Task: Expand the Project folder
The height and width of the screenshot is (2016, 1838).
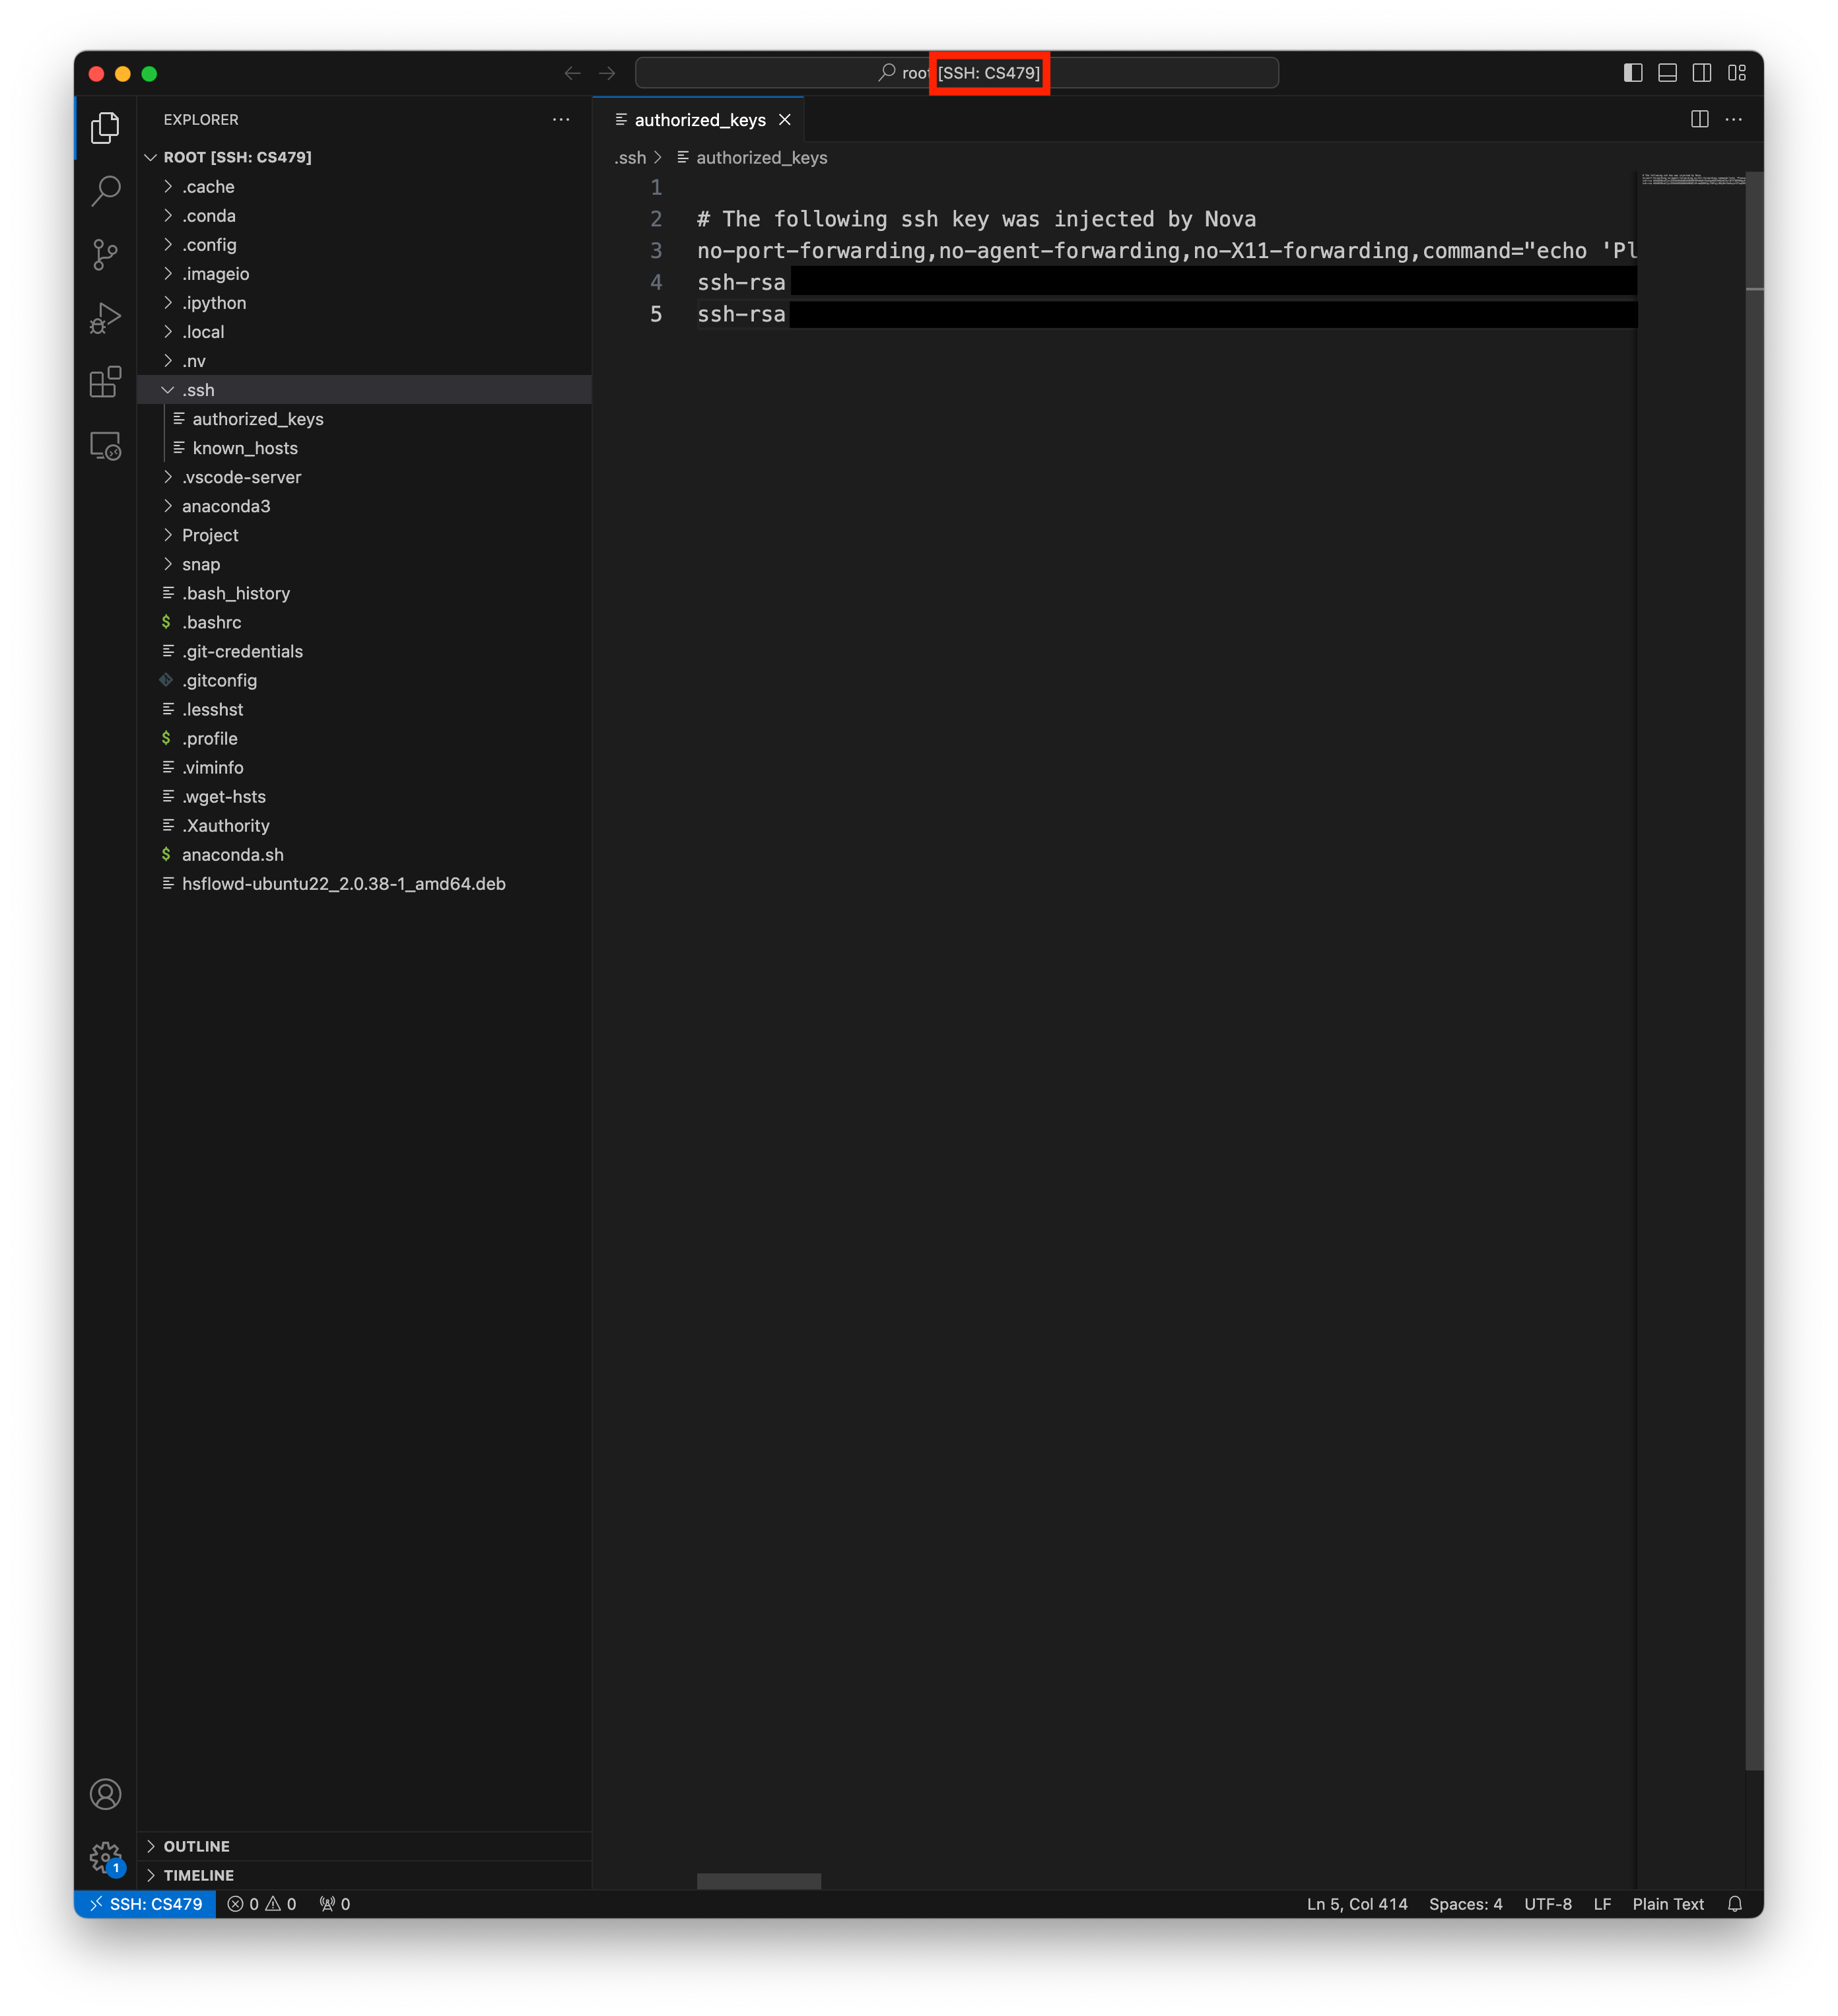Action: (210, 535)
